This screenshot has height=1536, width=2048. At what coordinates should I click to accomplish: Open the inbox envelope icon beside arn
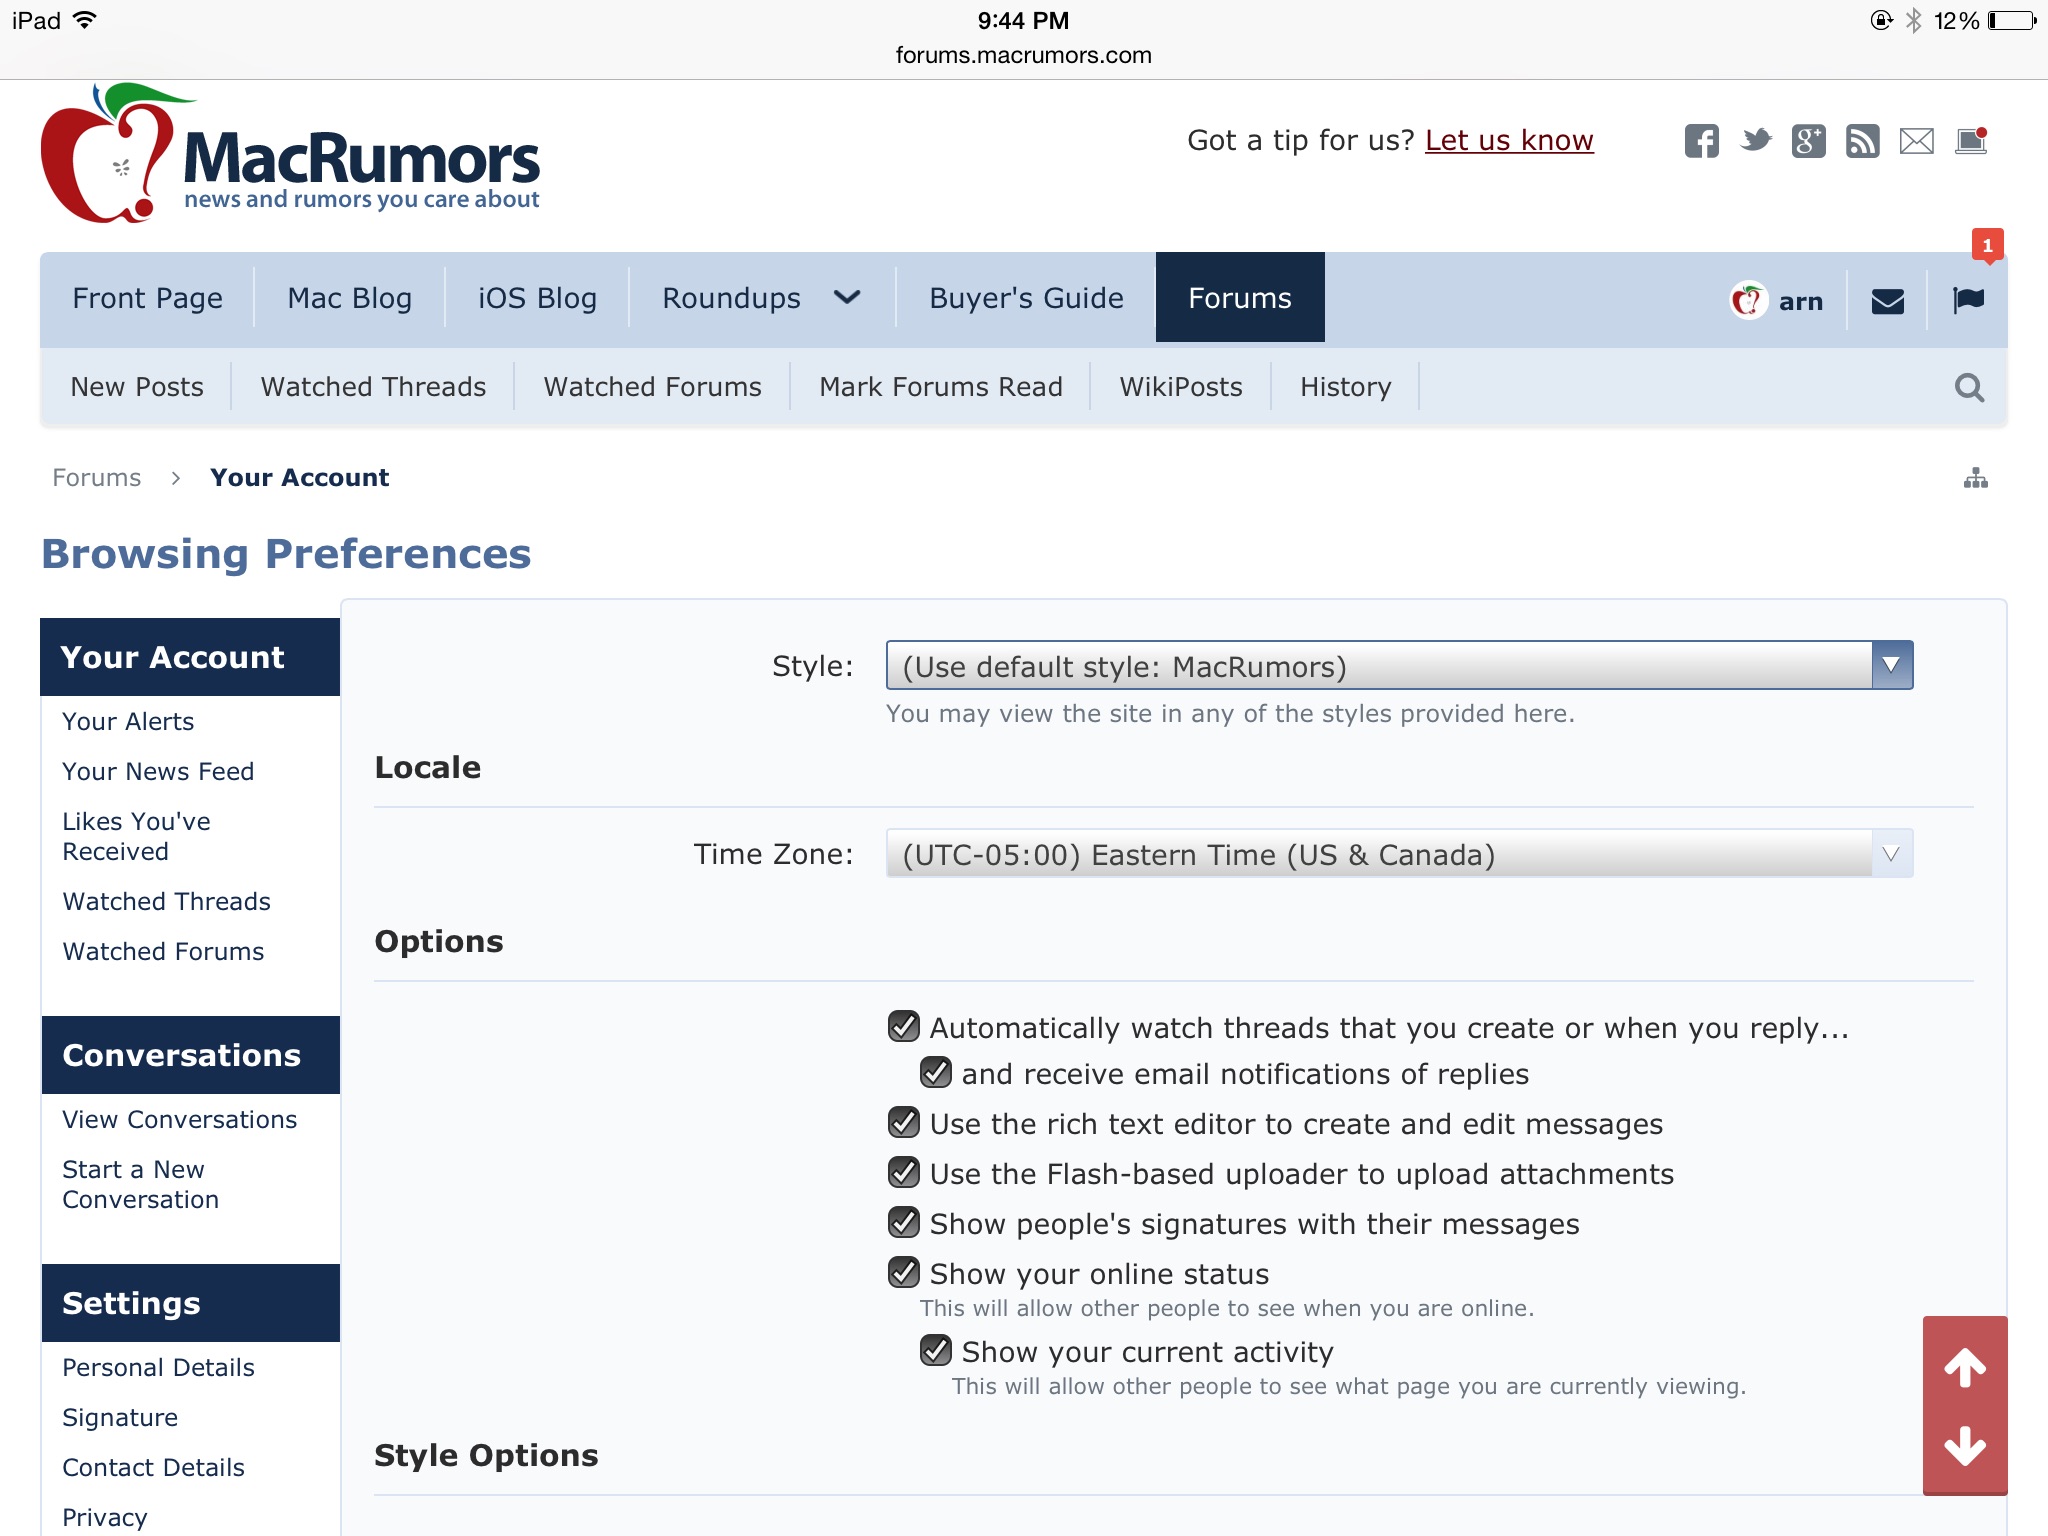click(x=1887, y=300)
